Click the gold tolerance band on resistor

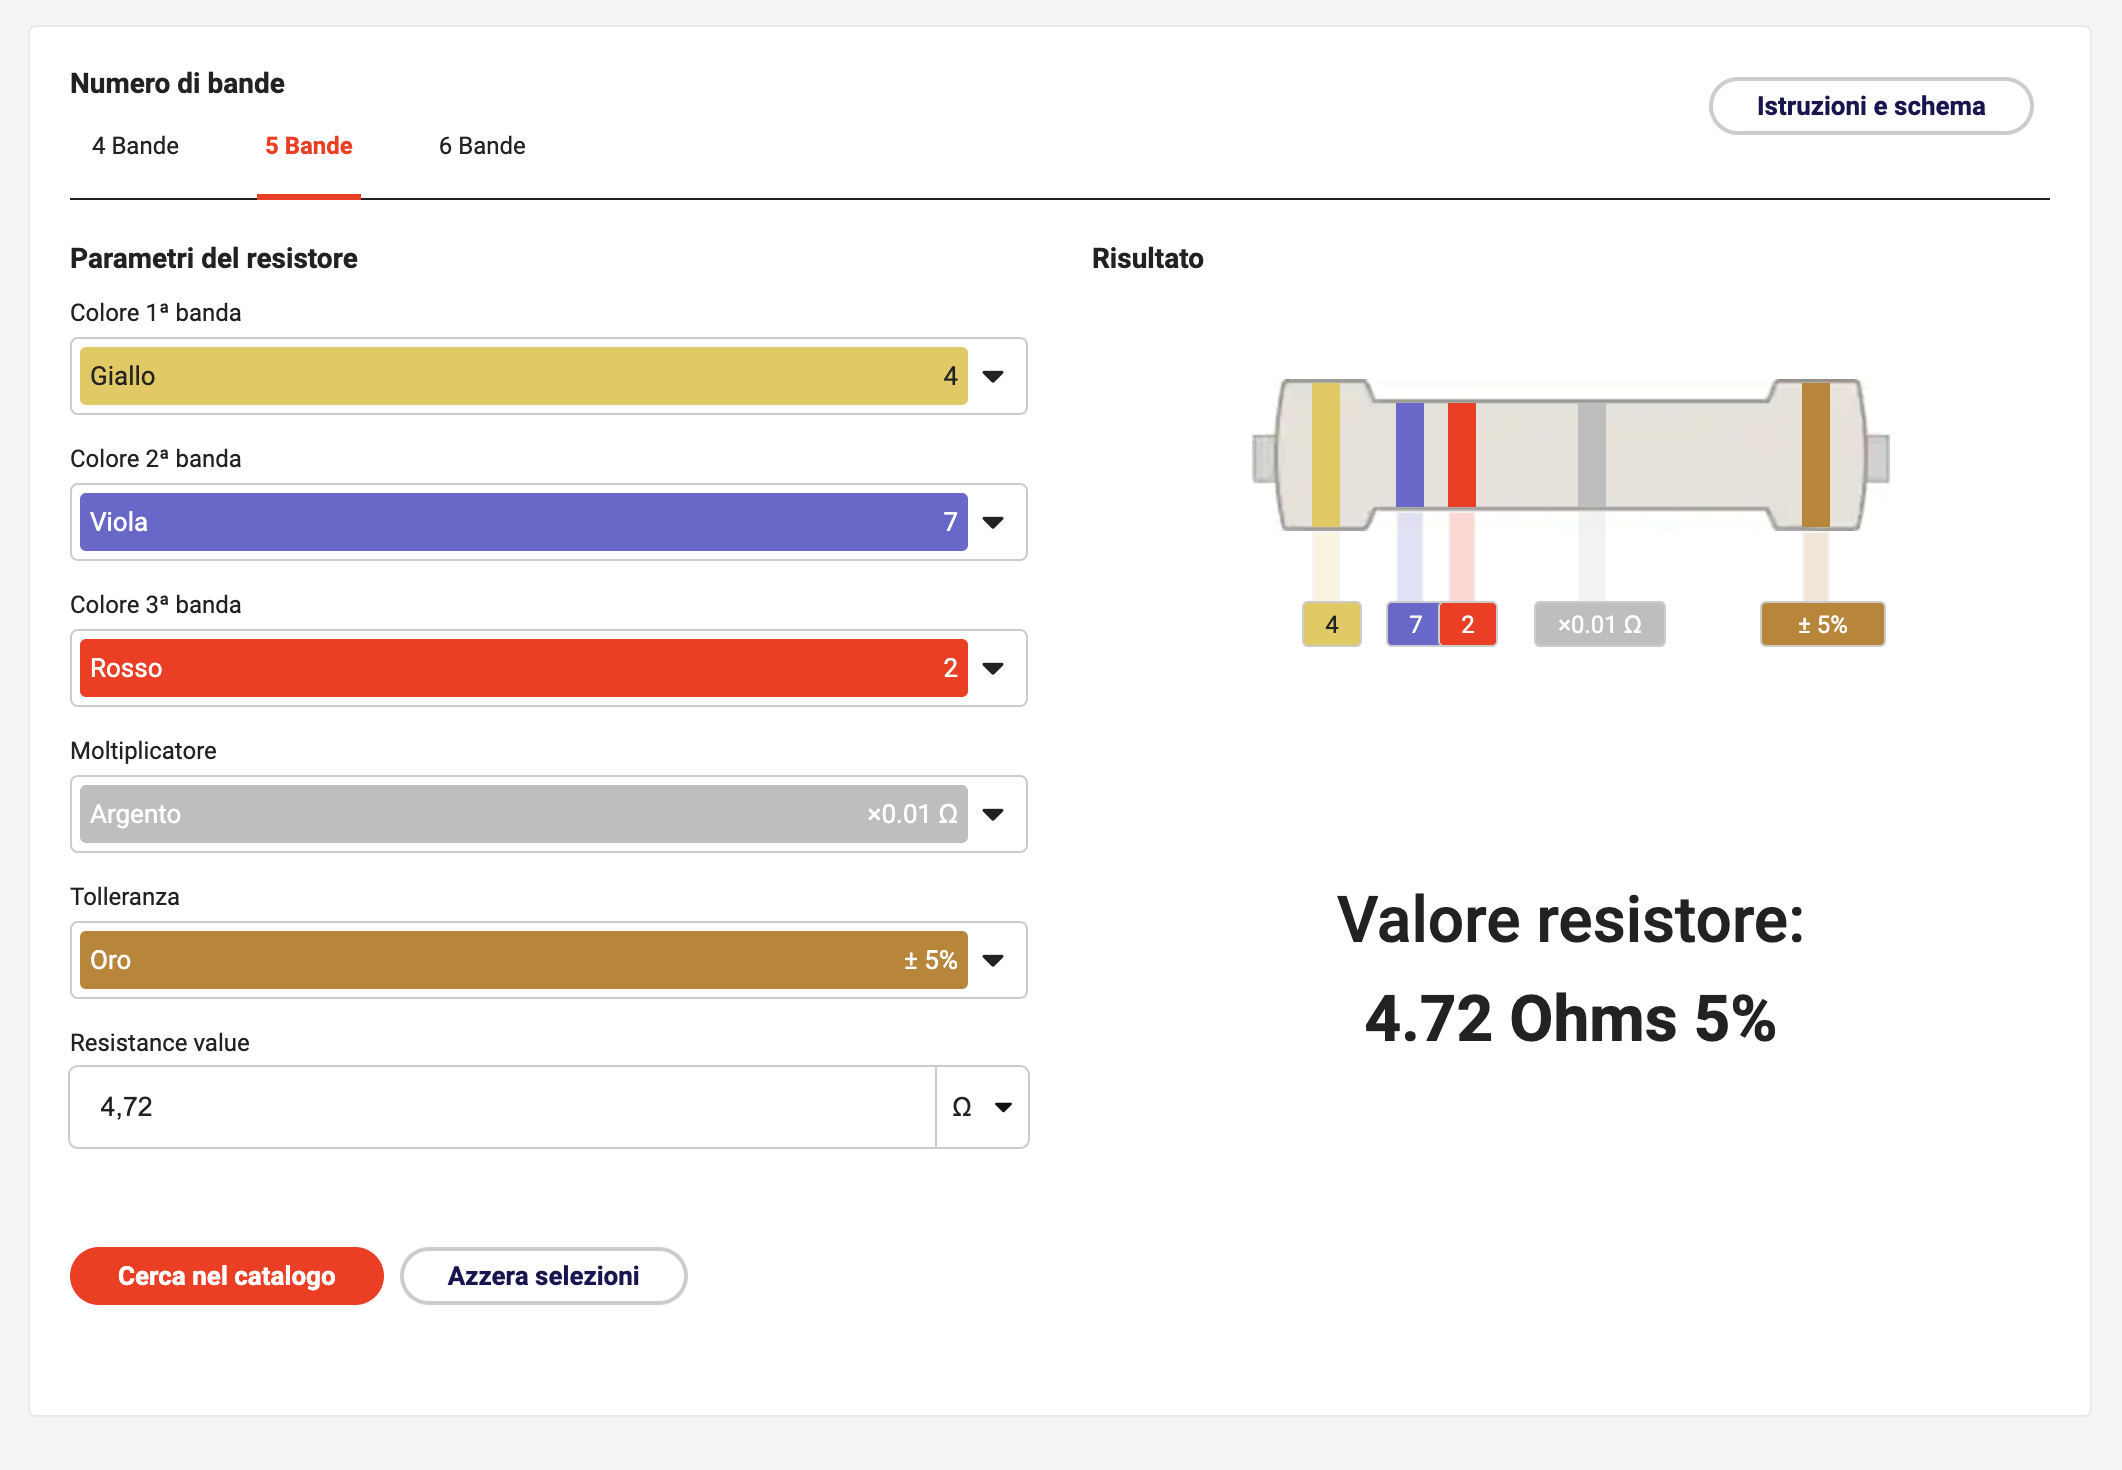point(1815,455)
